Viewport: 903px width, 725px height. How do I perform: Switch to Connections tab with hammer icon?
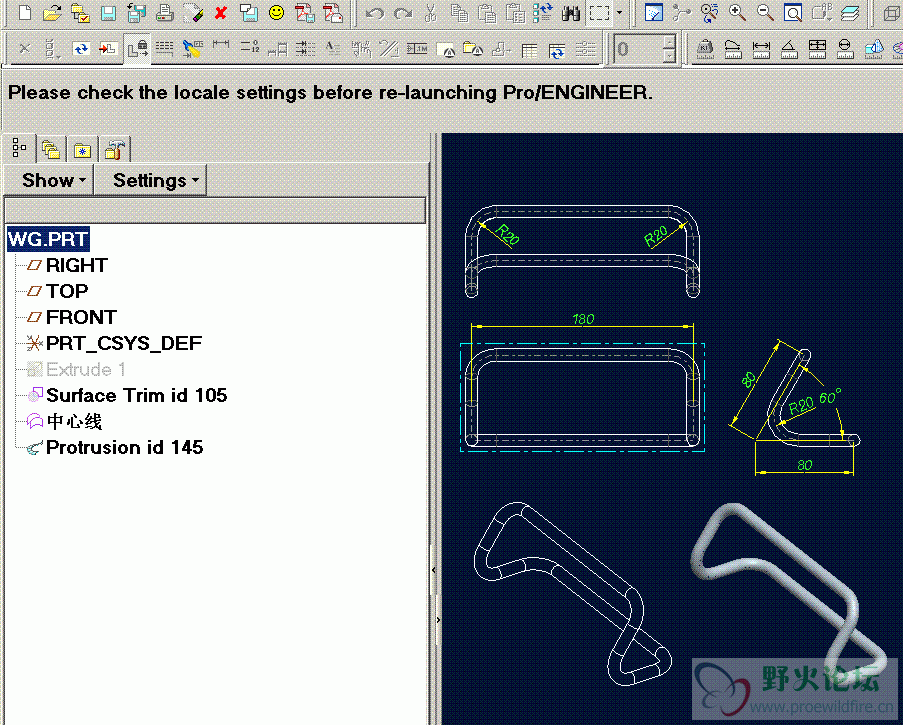point(115,150)
